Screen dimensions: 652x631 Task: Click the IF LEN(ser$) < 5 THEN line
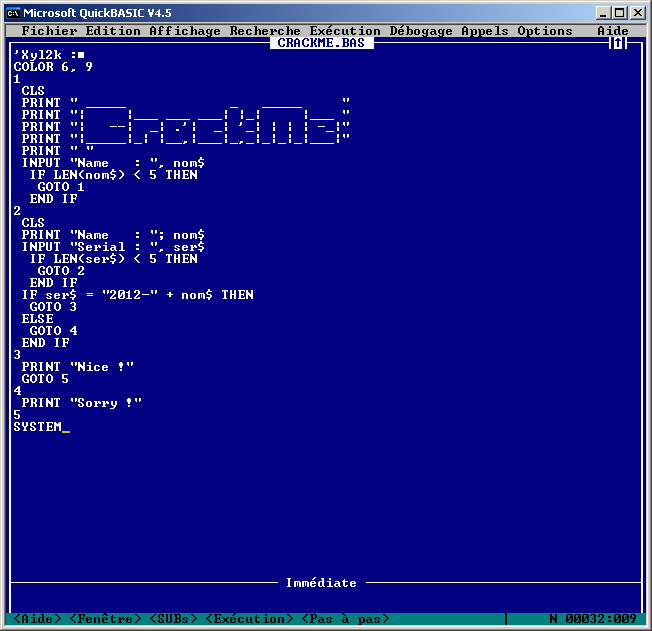coord(113,259)
